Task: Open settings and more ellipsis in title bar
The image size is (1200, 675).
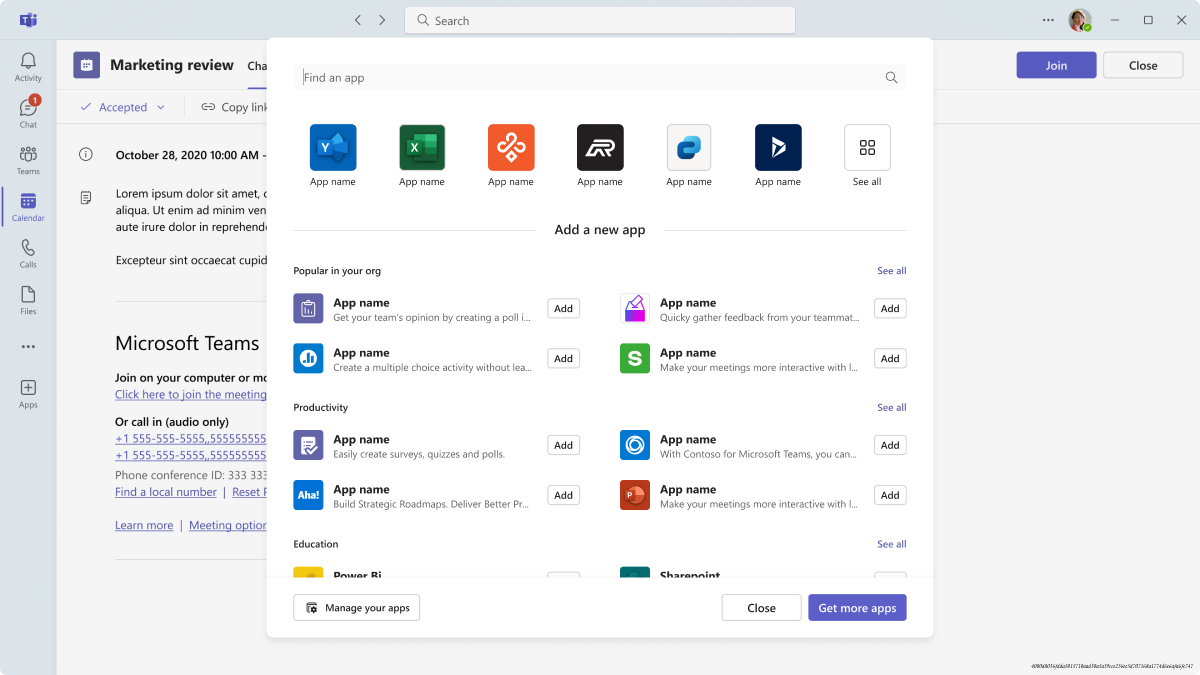Action: (x=1048, y=20)
